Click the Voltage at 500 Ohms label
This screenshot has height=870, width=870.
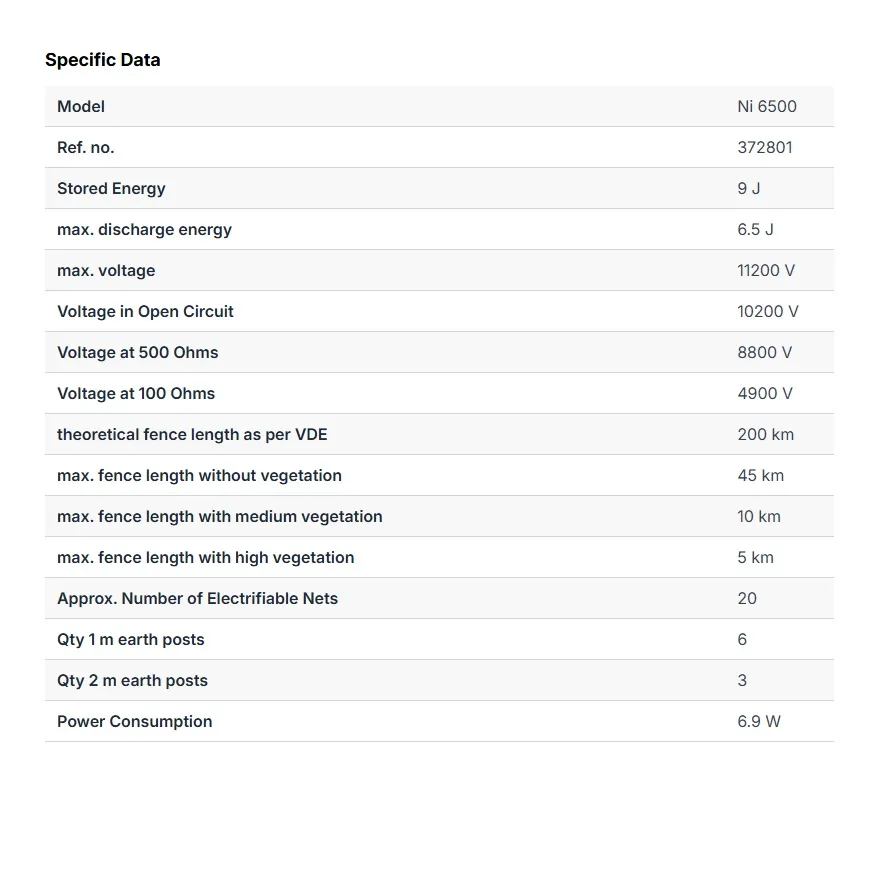[138, 352]
